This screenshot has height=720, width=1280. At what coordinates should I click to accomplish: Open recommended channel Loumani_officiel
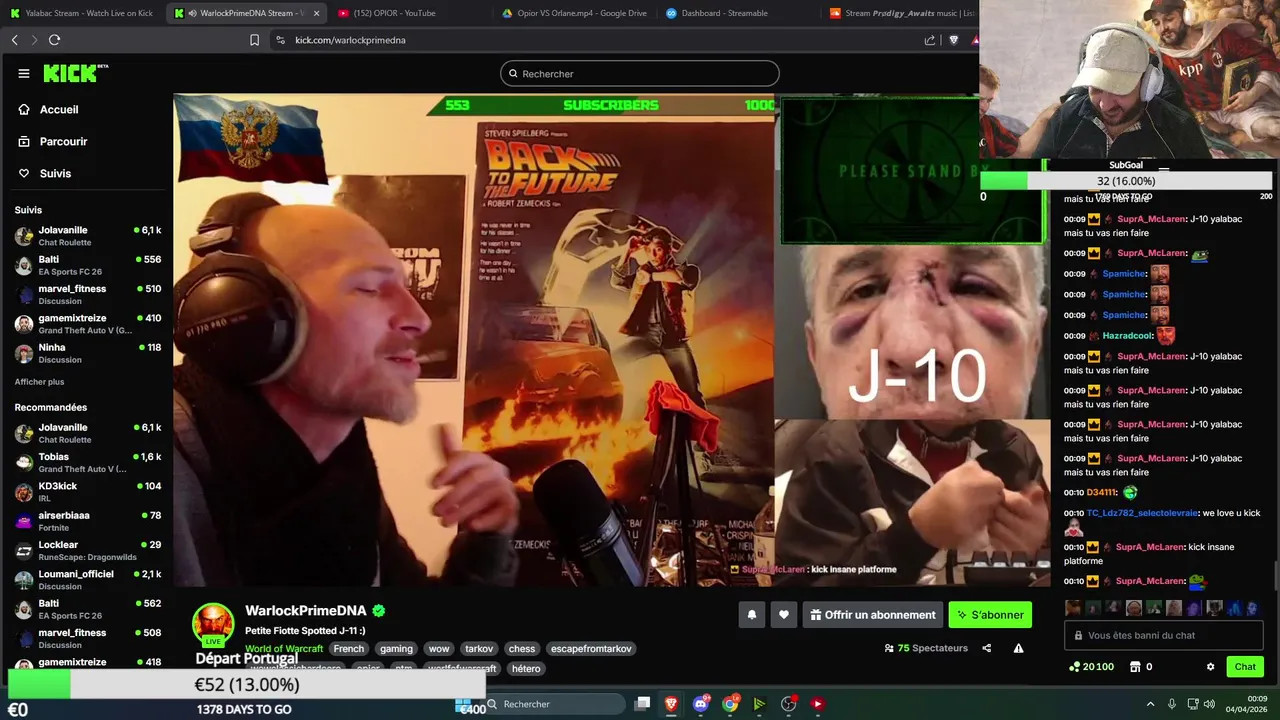click(88, 579)
